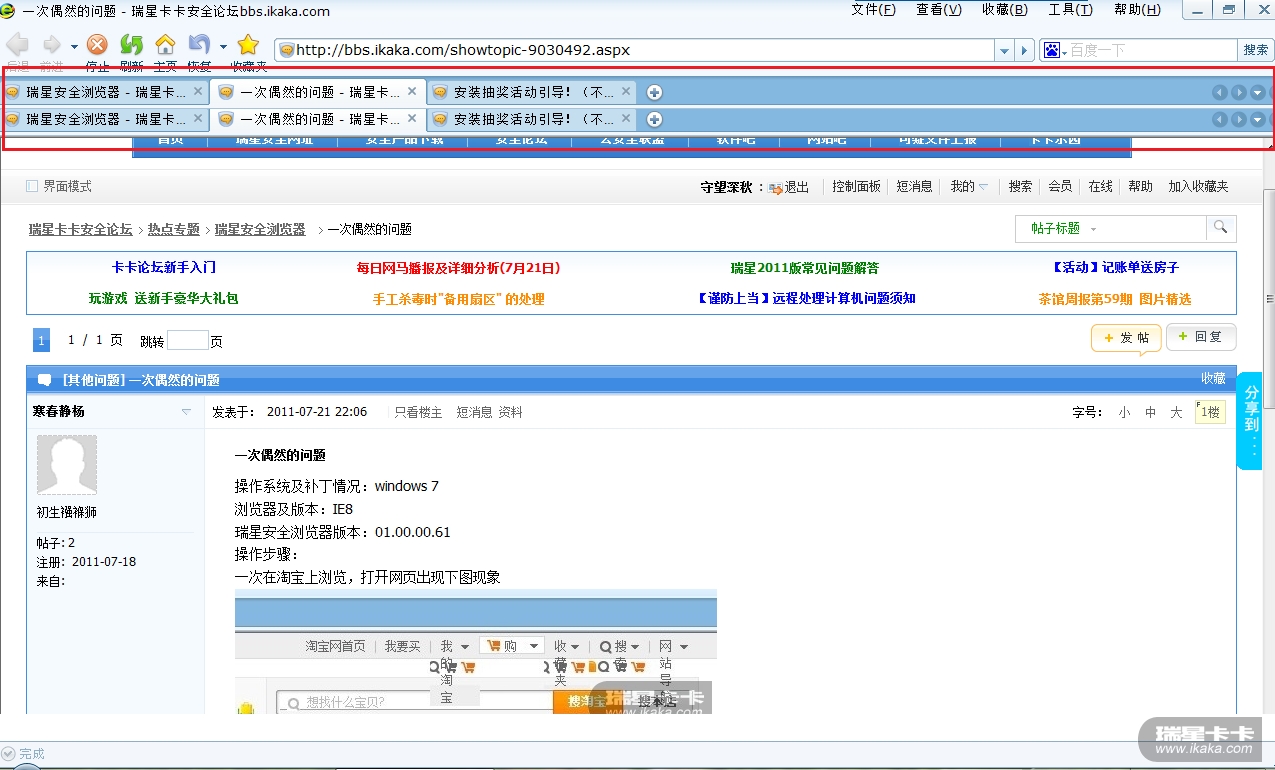
Task: Switch to 瑞星安全浏览器 tab in upper tab row
Action: (105, 92)
